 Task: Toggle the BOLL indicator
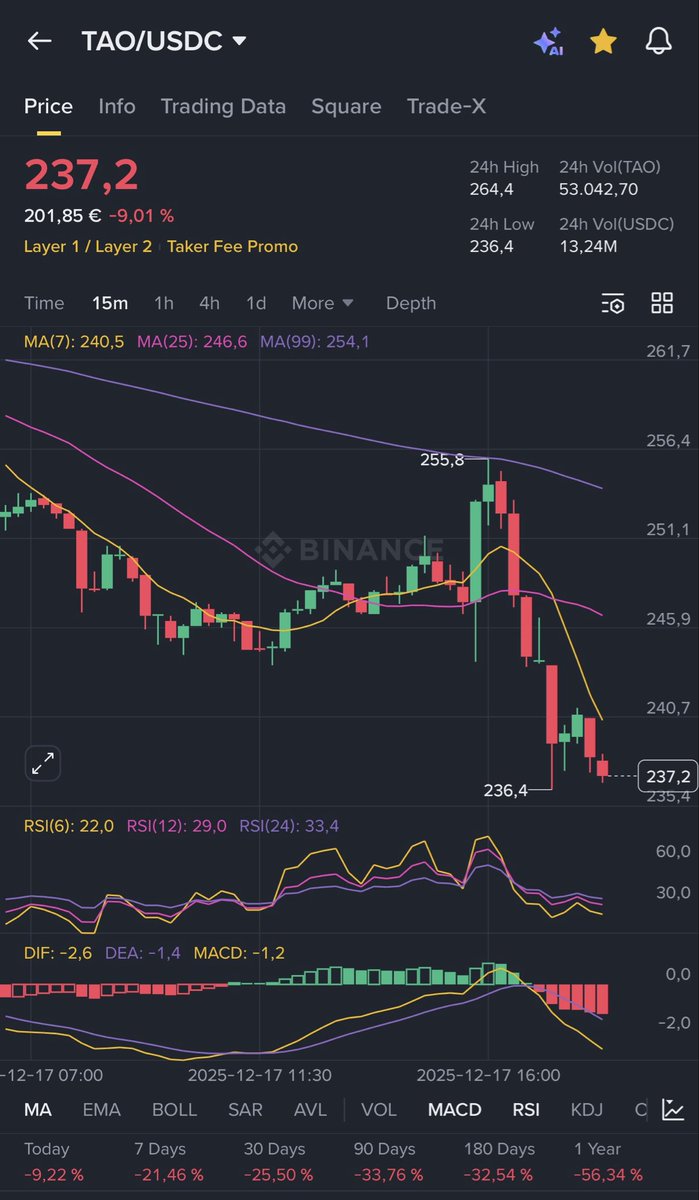[174, 1110]
